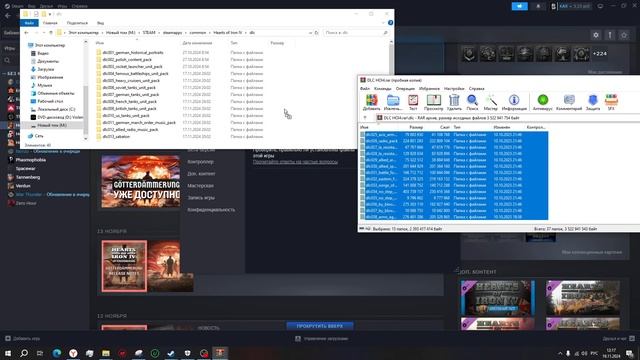Open Windows taskbar search

[24, 353]
